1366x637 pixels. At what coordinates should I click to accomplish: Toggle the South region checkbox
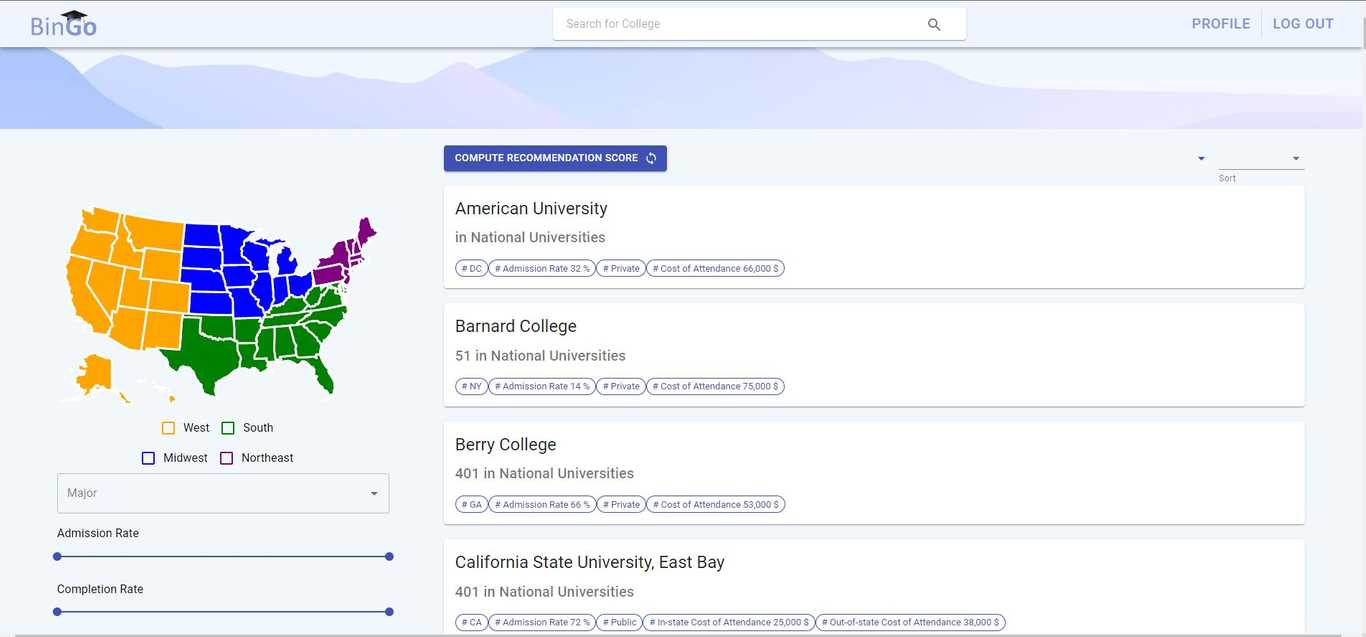tap(228, 428)
